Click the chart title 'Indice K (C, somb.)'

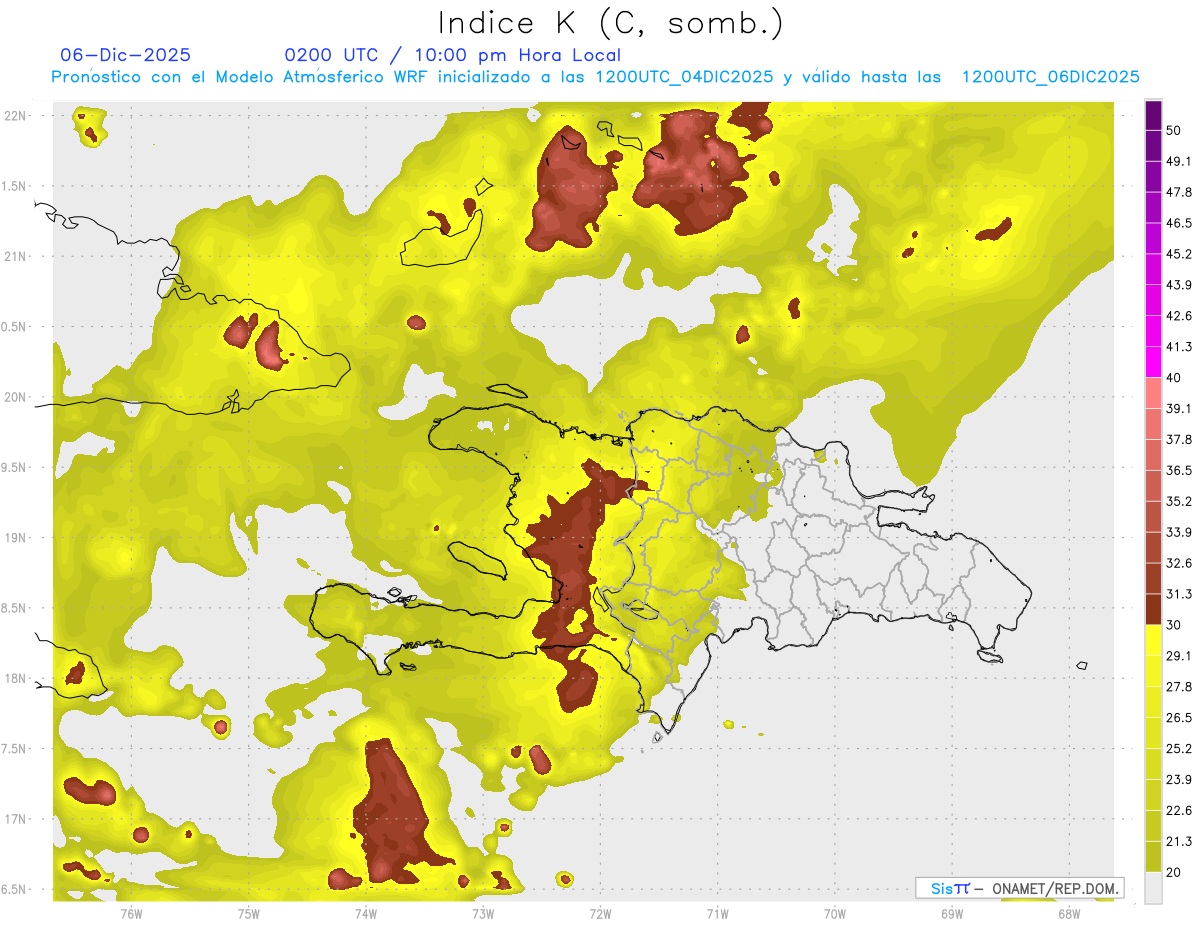coord(611,23)
